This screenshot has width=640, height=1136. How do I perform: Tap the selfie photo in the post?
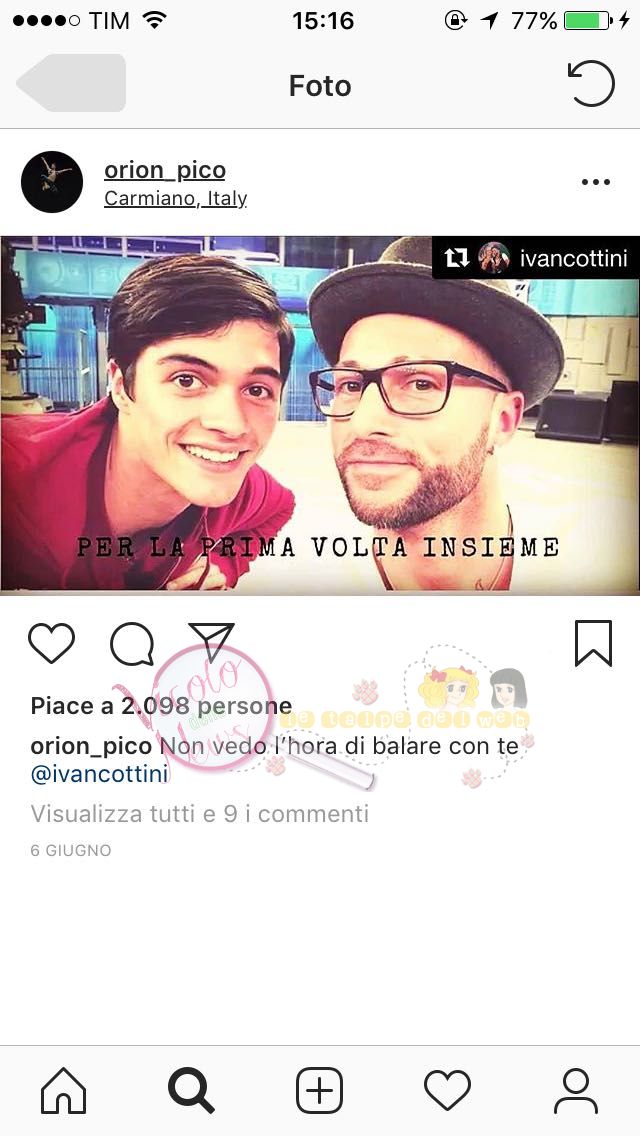pos(320,415)
